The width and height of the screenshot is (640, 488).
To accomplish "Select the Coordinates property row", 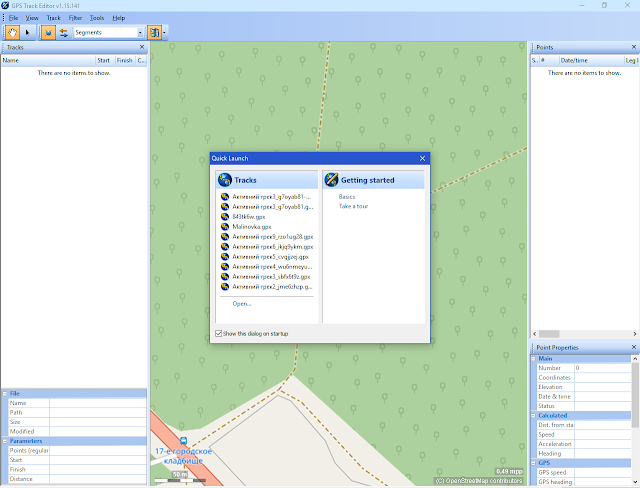I will (x=583, y=377).
